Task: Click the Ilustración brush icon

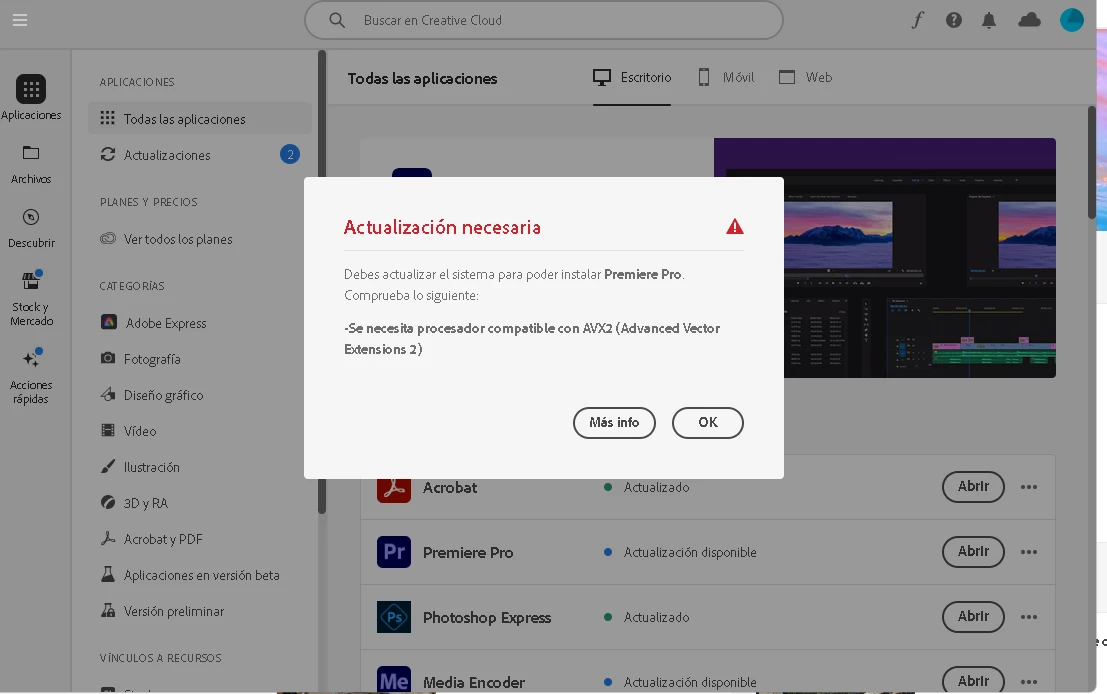Action: click(x=108, y=466)
